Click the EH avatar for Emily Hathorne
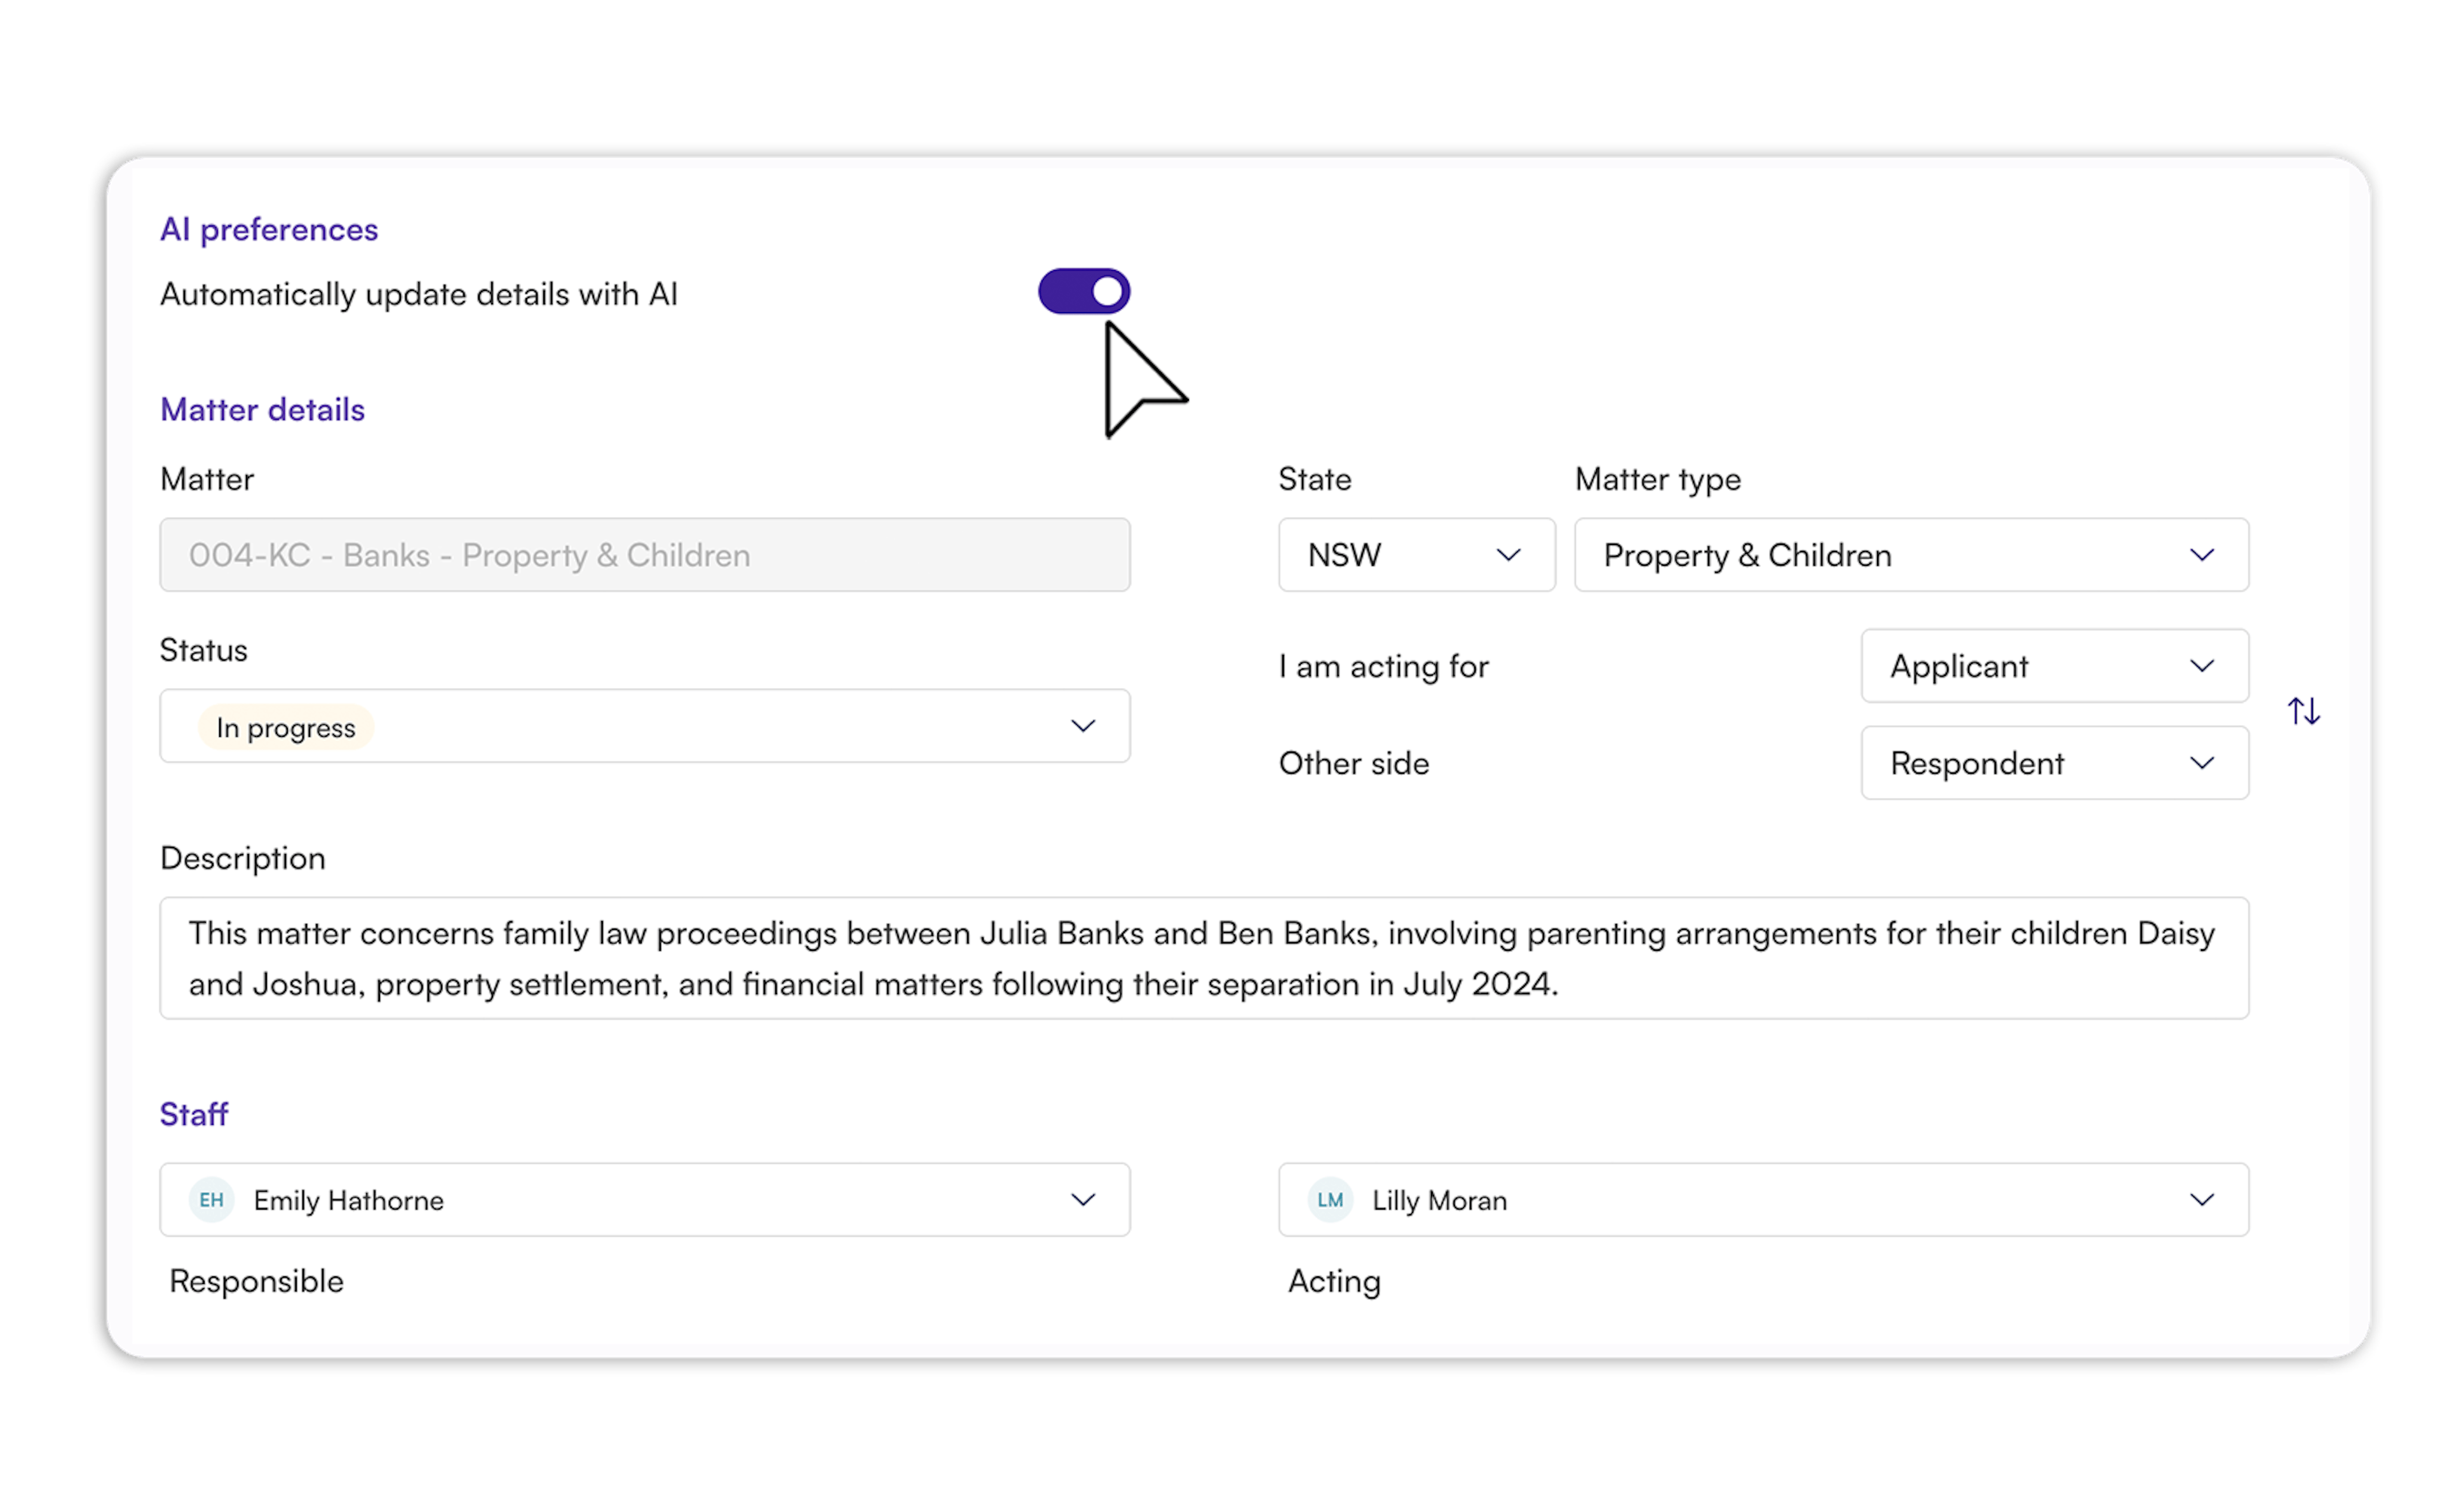The width and height of the screenshot is (2440, 1512). click(x=211, y=1199)
